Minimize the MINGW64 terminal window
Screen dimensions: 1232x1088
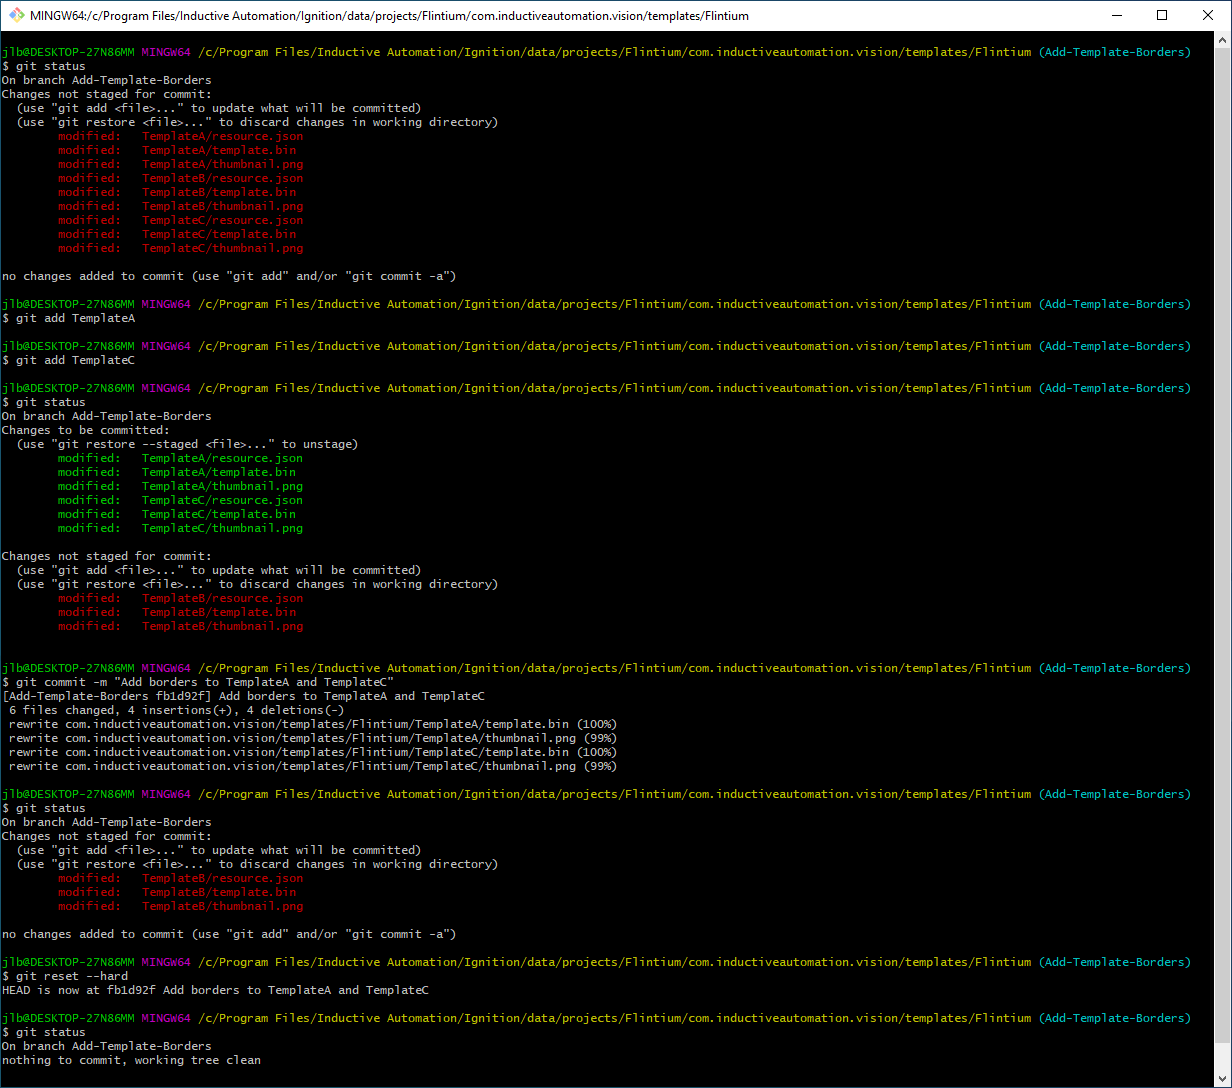[x=1116, y=15]
